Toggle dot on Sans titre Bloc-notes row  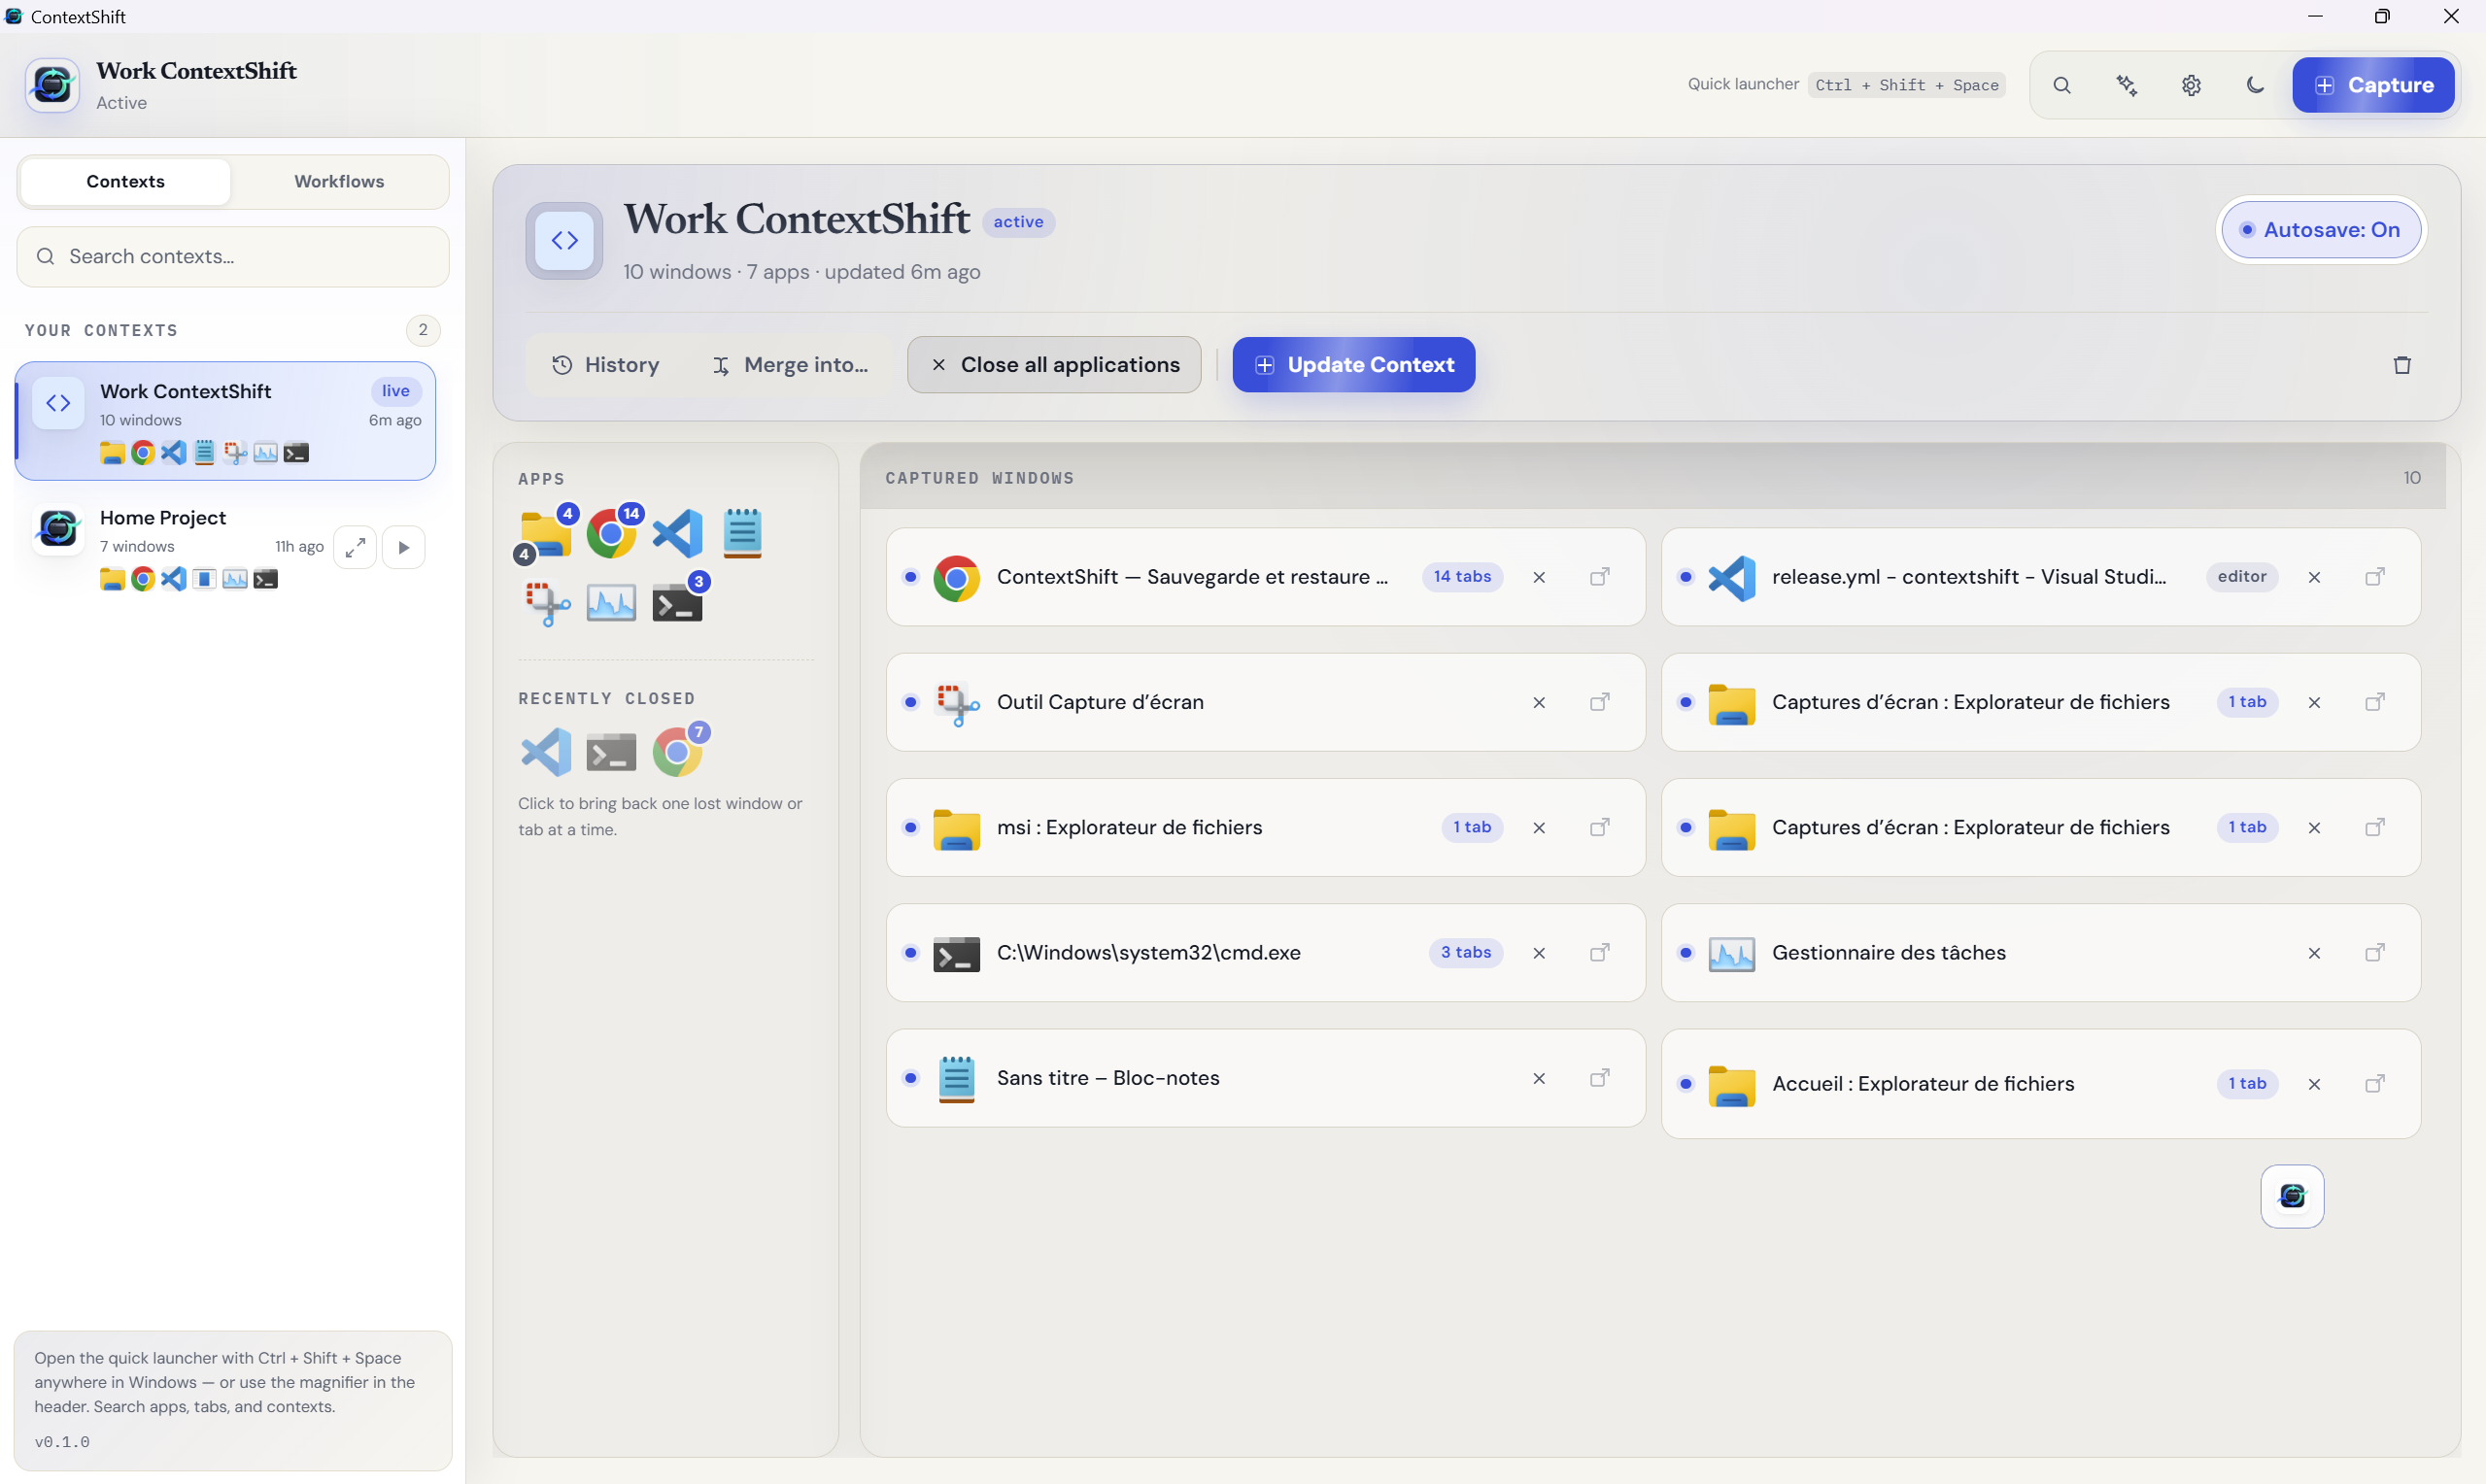[910, 1078]
